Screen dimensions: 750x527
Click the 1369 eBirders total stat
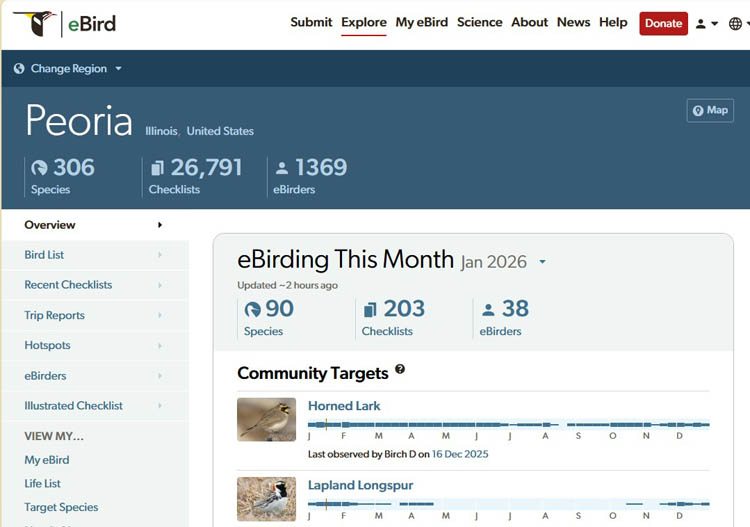pyautogui.click(x=310, y=176)
